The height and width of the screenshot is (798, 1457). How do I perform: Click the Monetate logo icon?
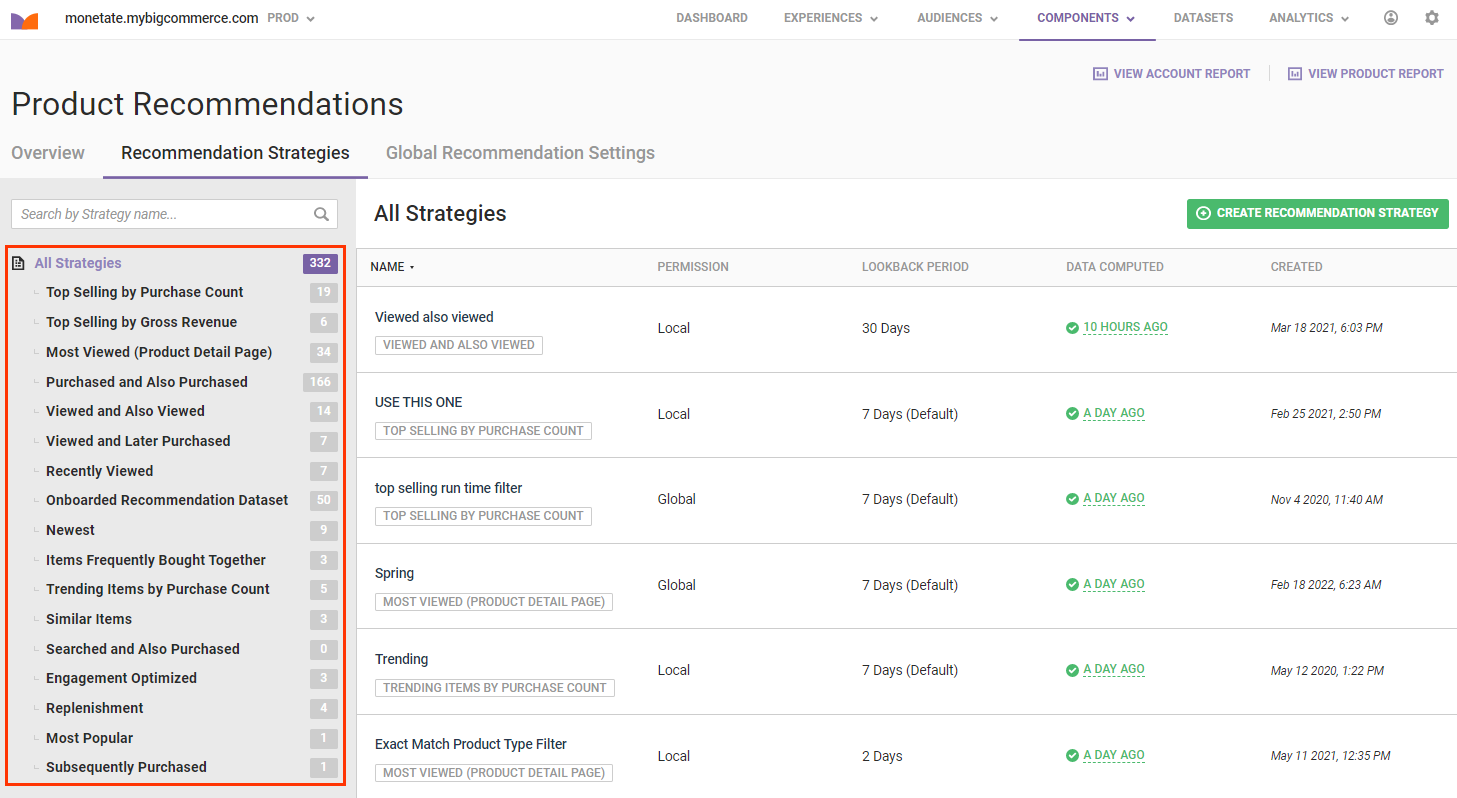(25, 19)
